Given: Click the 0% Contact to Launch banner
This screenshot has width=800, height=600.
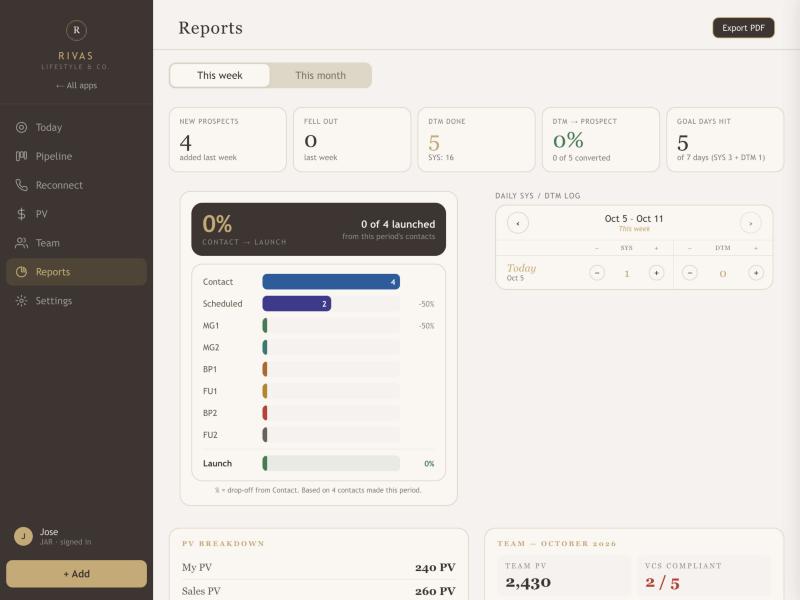Looking at the screenshot, I should [x=318, y=229].
